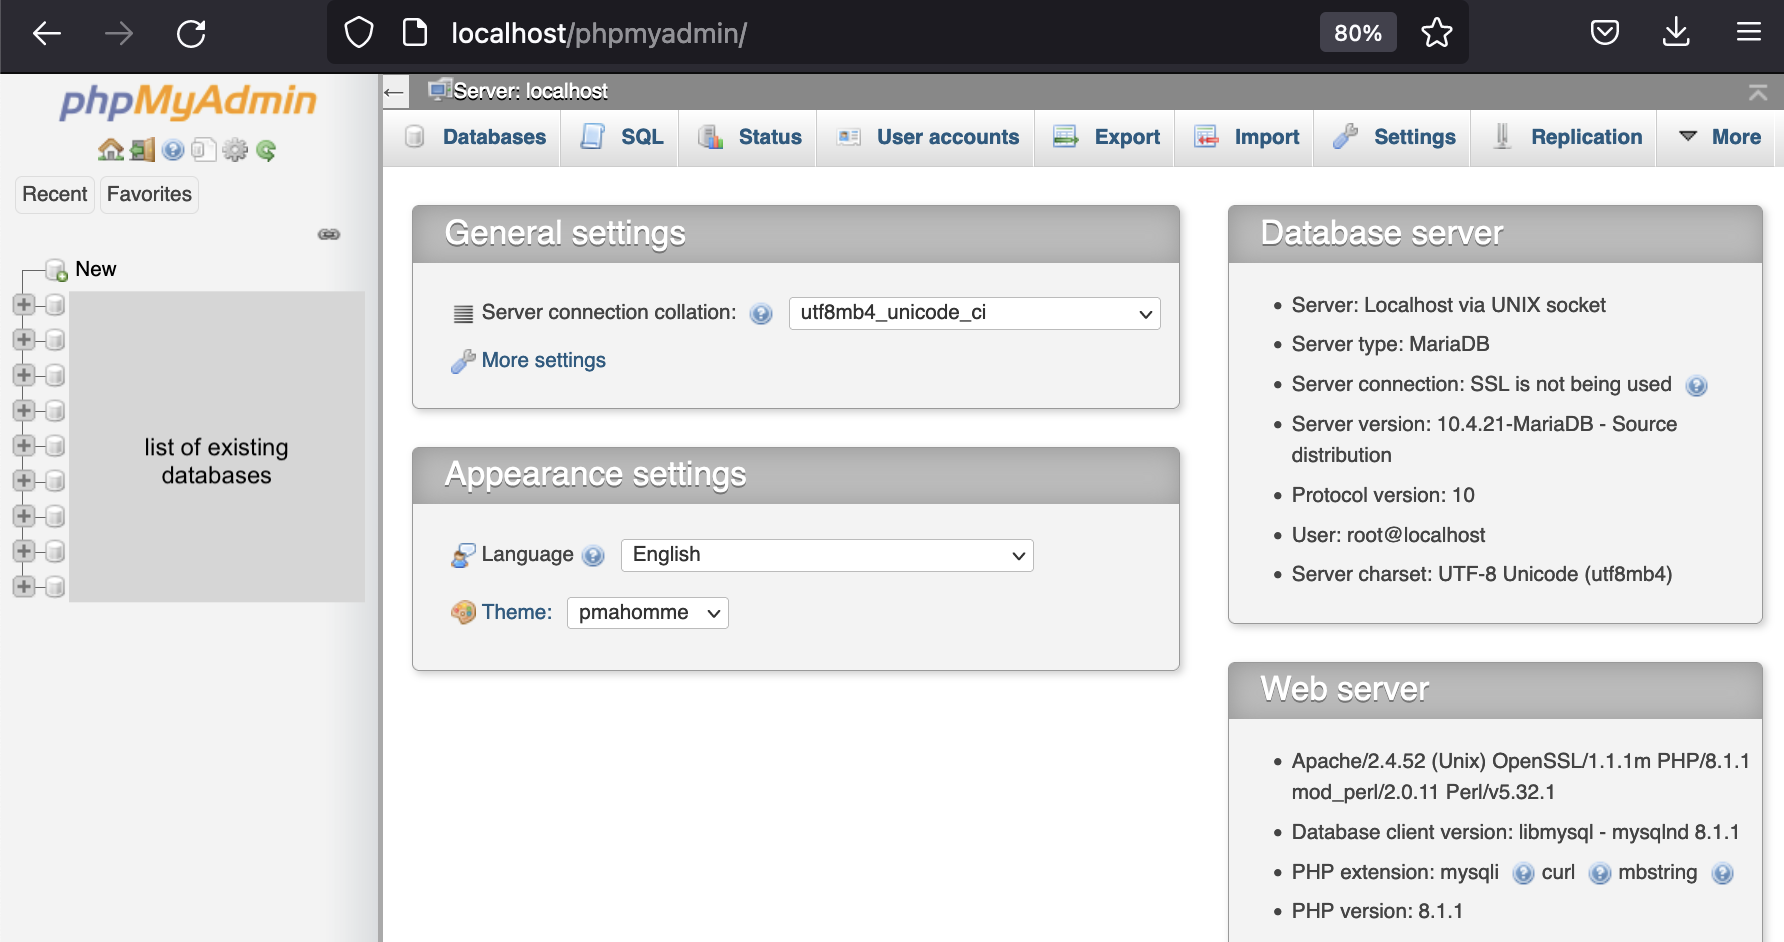This screenshot has height=942, width=1784.
Task: Click the 'Database server' panel heading
Action: pos(1381,233)
